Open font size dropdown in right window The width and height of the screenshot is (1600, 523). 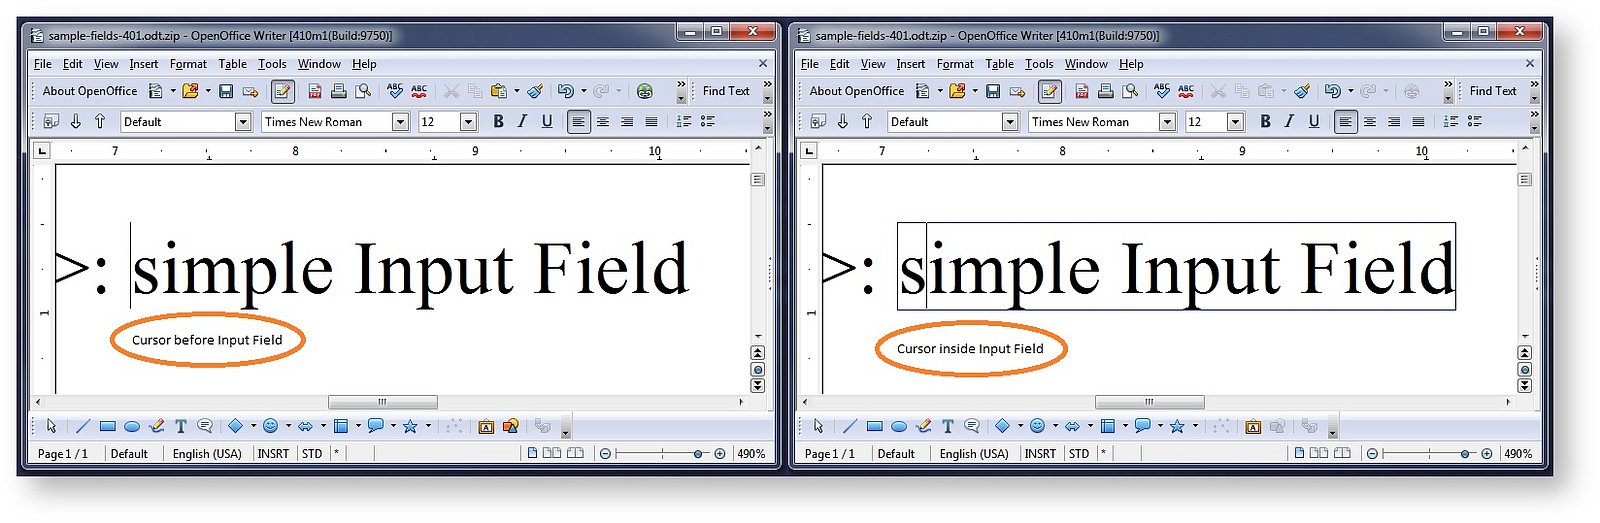[x=1235, y=122]
